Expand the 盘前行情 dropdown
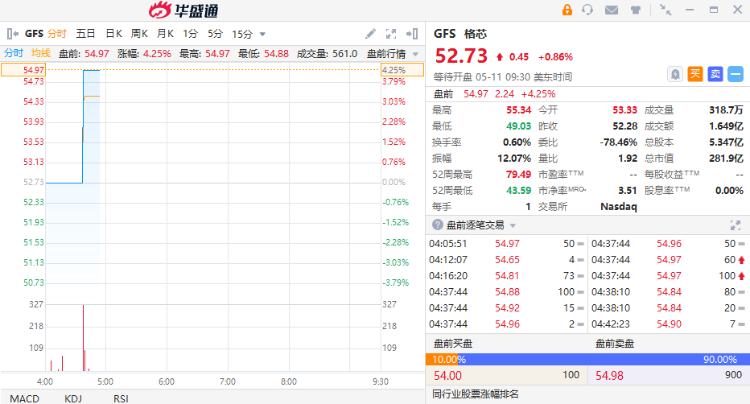 click(x=414, y=54)
